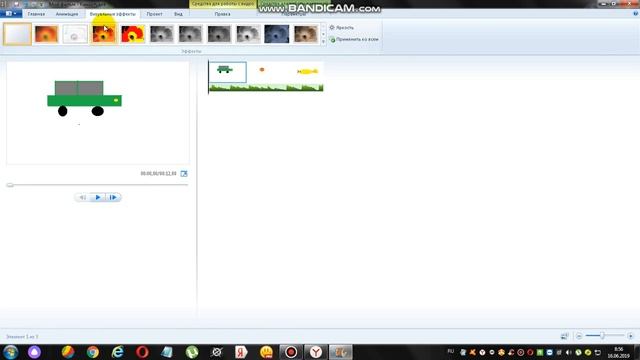Click the preview monitor with green car
This screenshot has width=640, height=360.
[x=98, y=113]
